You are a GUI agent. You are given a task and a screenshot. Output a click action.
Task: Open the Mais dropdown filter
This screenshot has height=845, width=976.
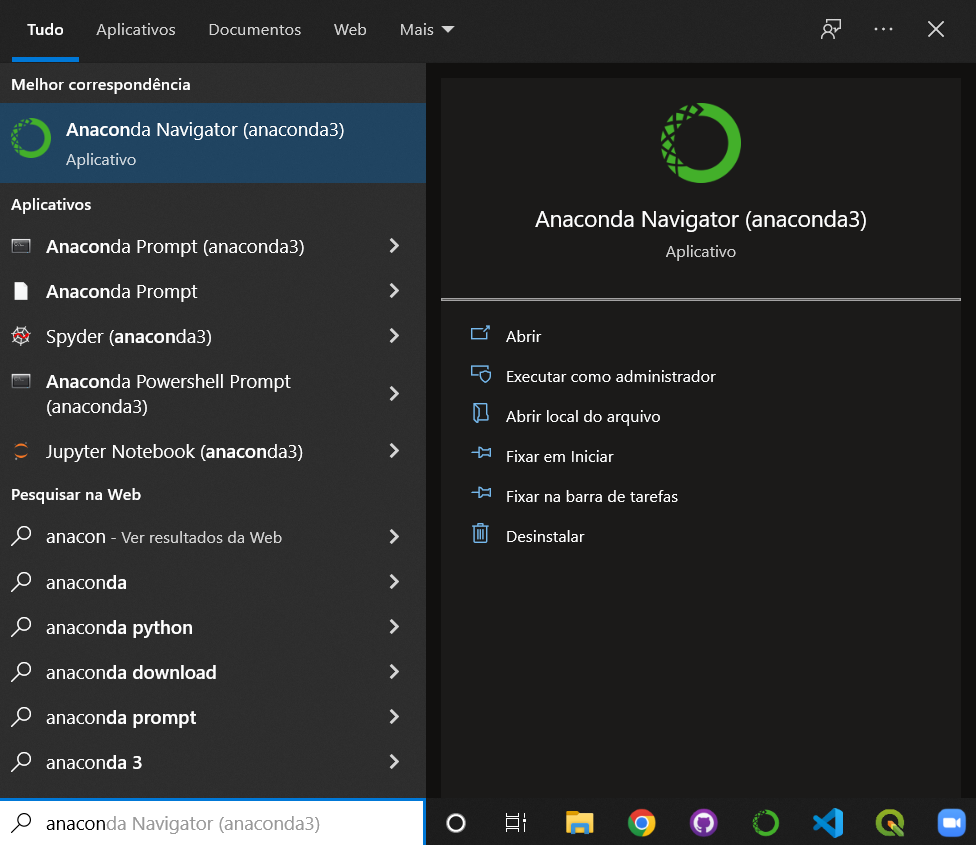(427, 29)
